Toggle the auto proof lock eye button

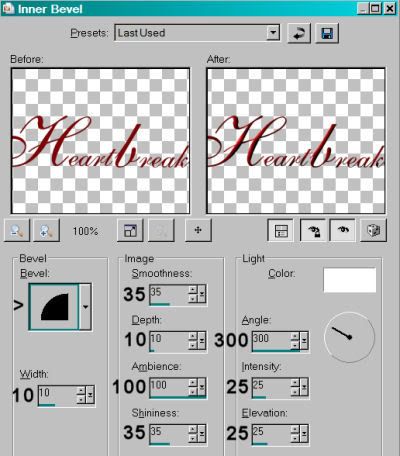(313, 230)
